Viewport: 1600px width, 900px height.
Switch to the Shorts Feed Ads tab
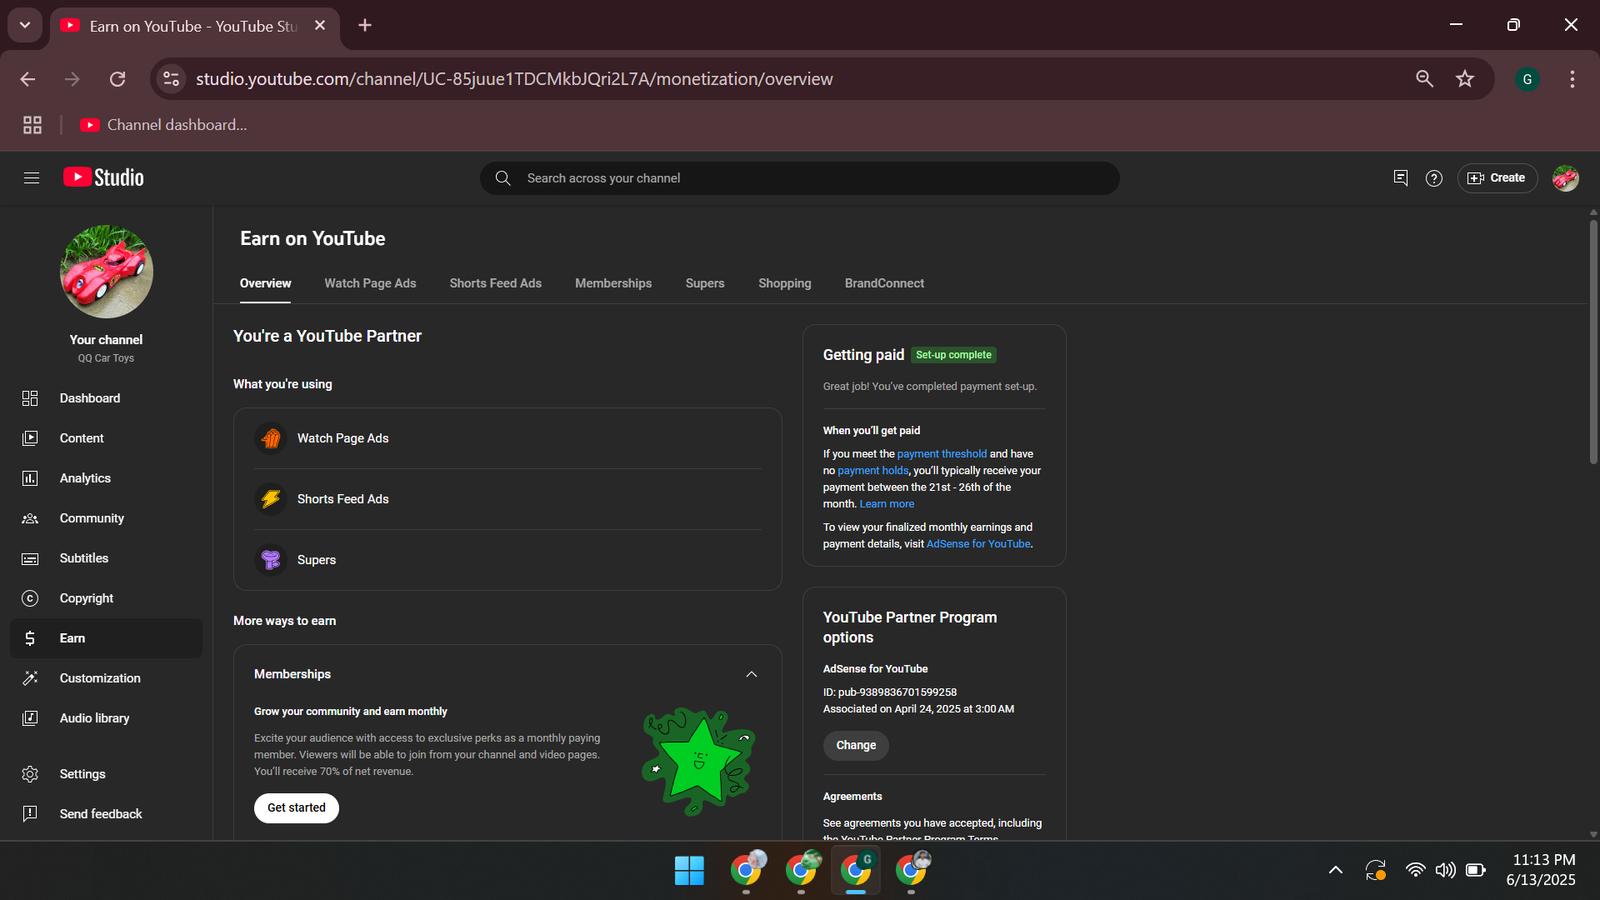[x=496, y=284]
